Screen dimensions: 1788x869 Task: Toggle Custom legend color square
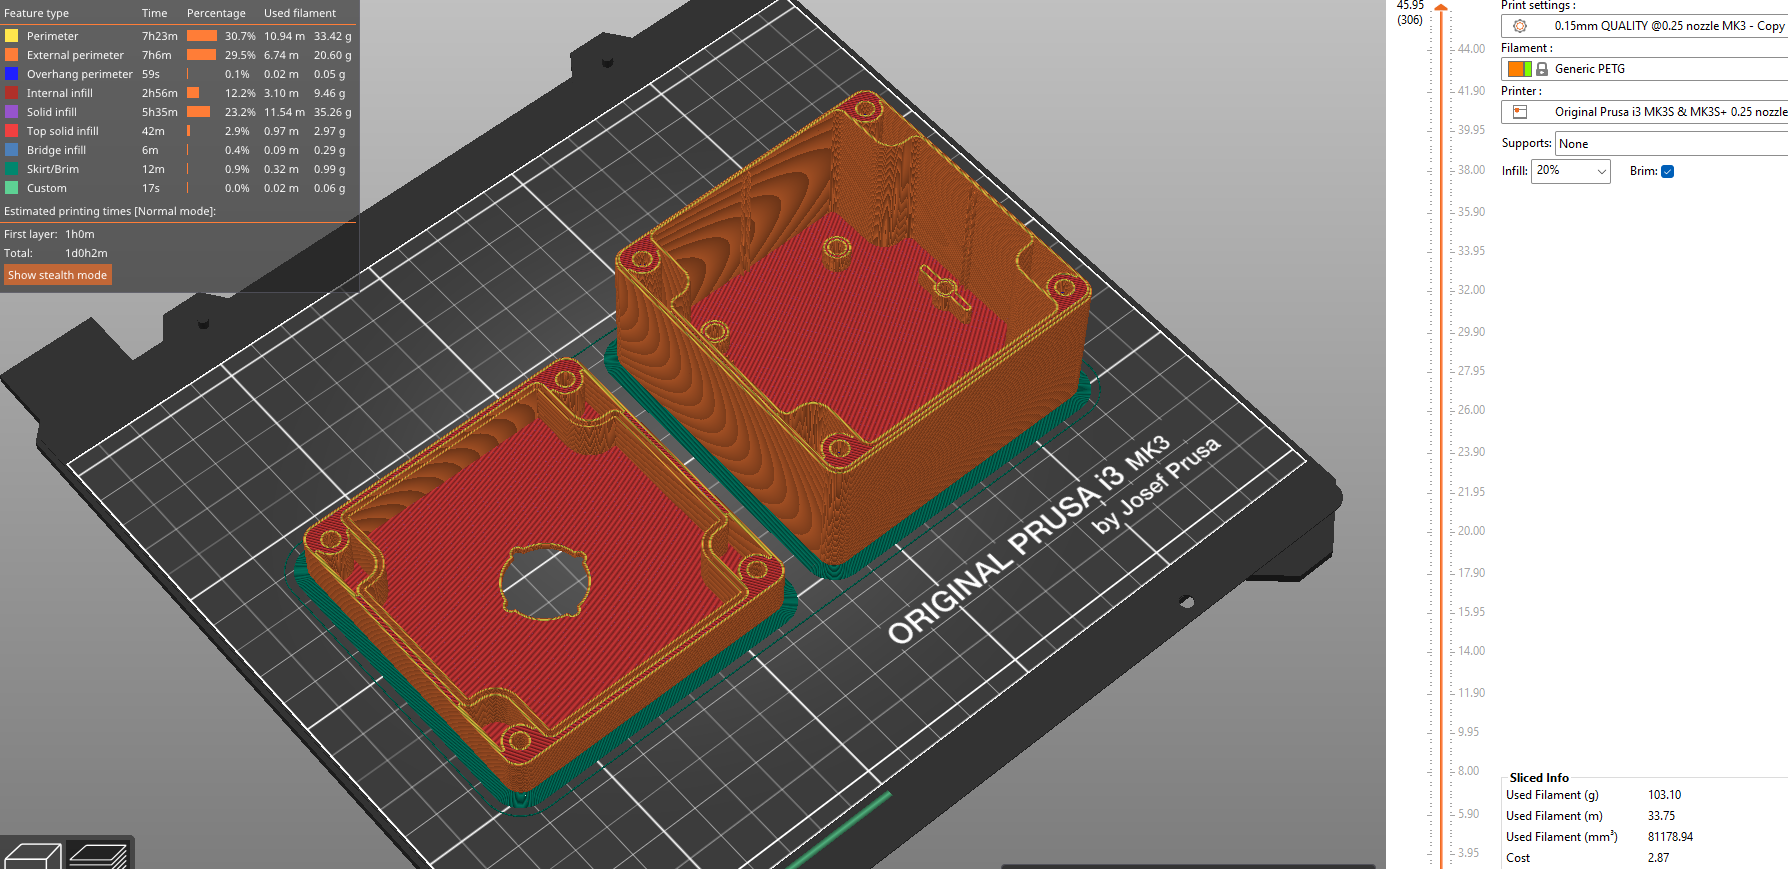coord(11,188)
